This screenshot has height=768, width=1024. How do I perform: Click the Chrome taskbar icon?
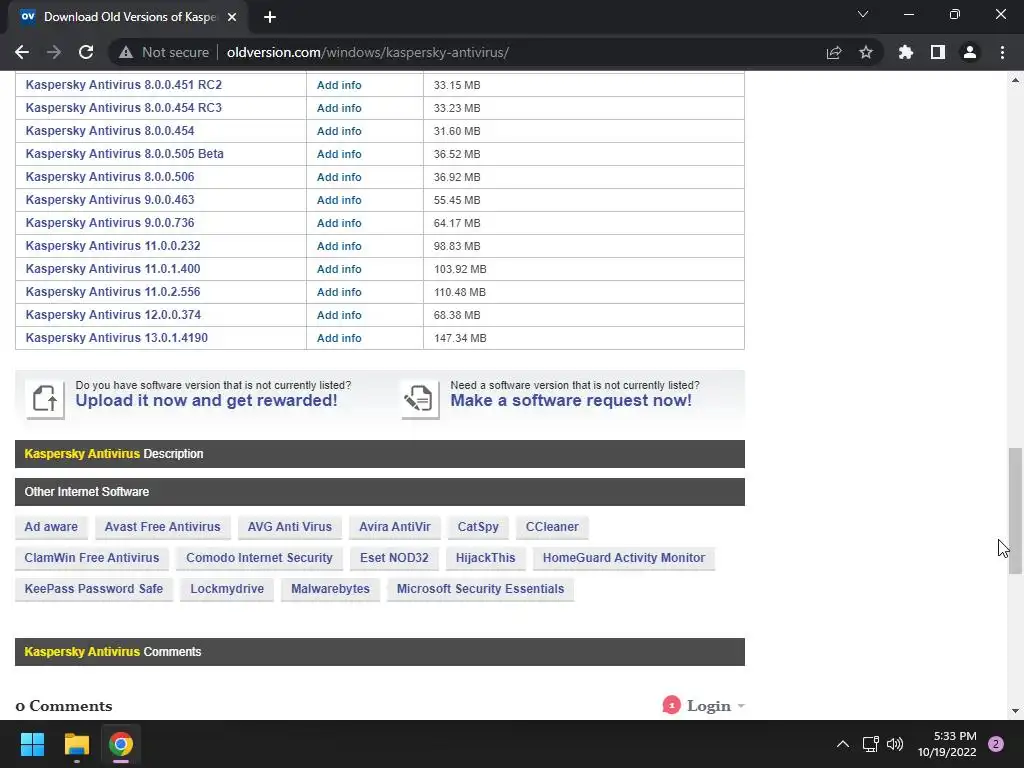[x=121, y=744]
